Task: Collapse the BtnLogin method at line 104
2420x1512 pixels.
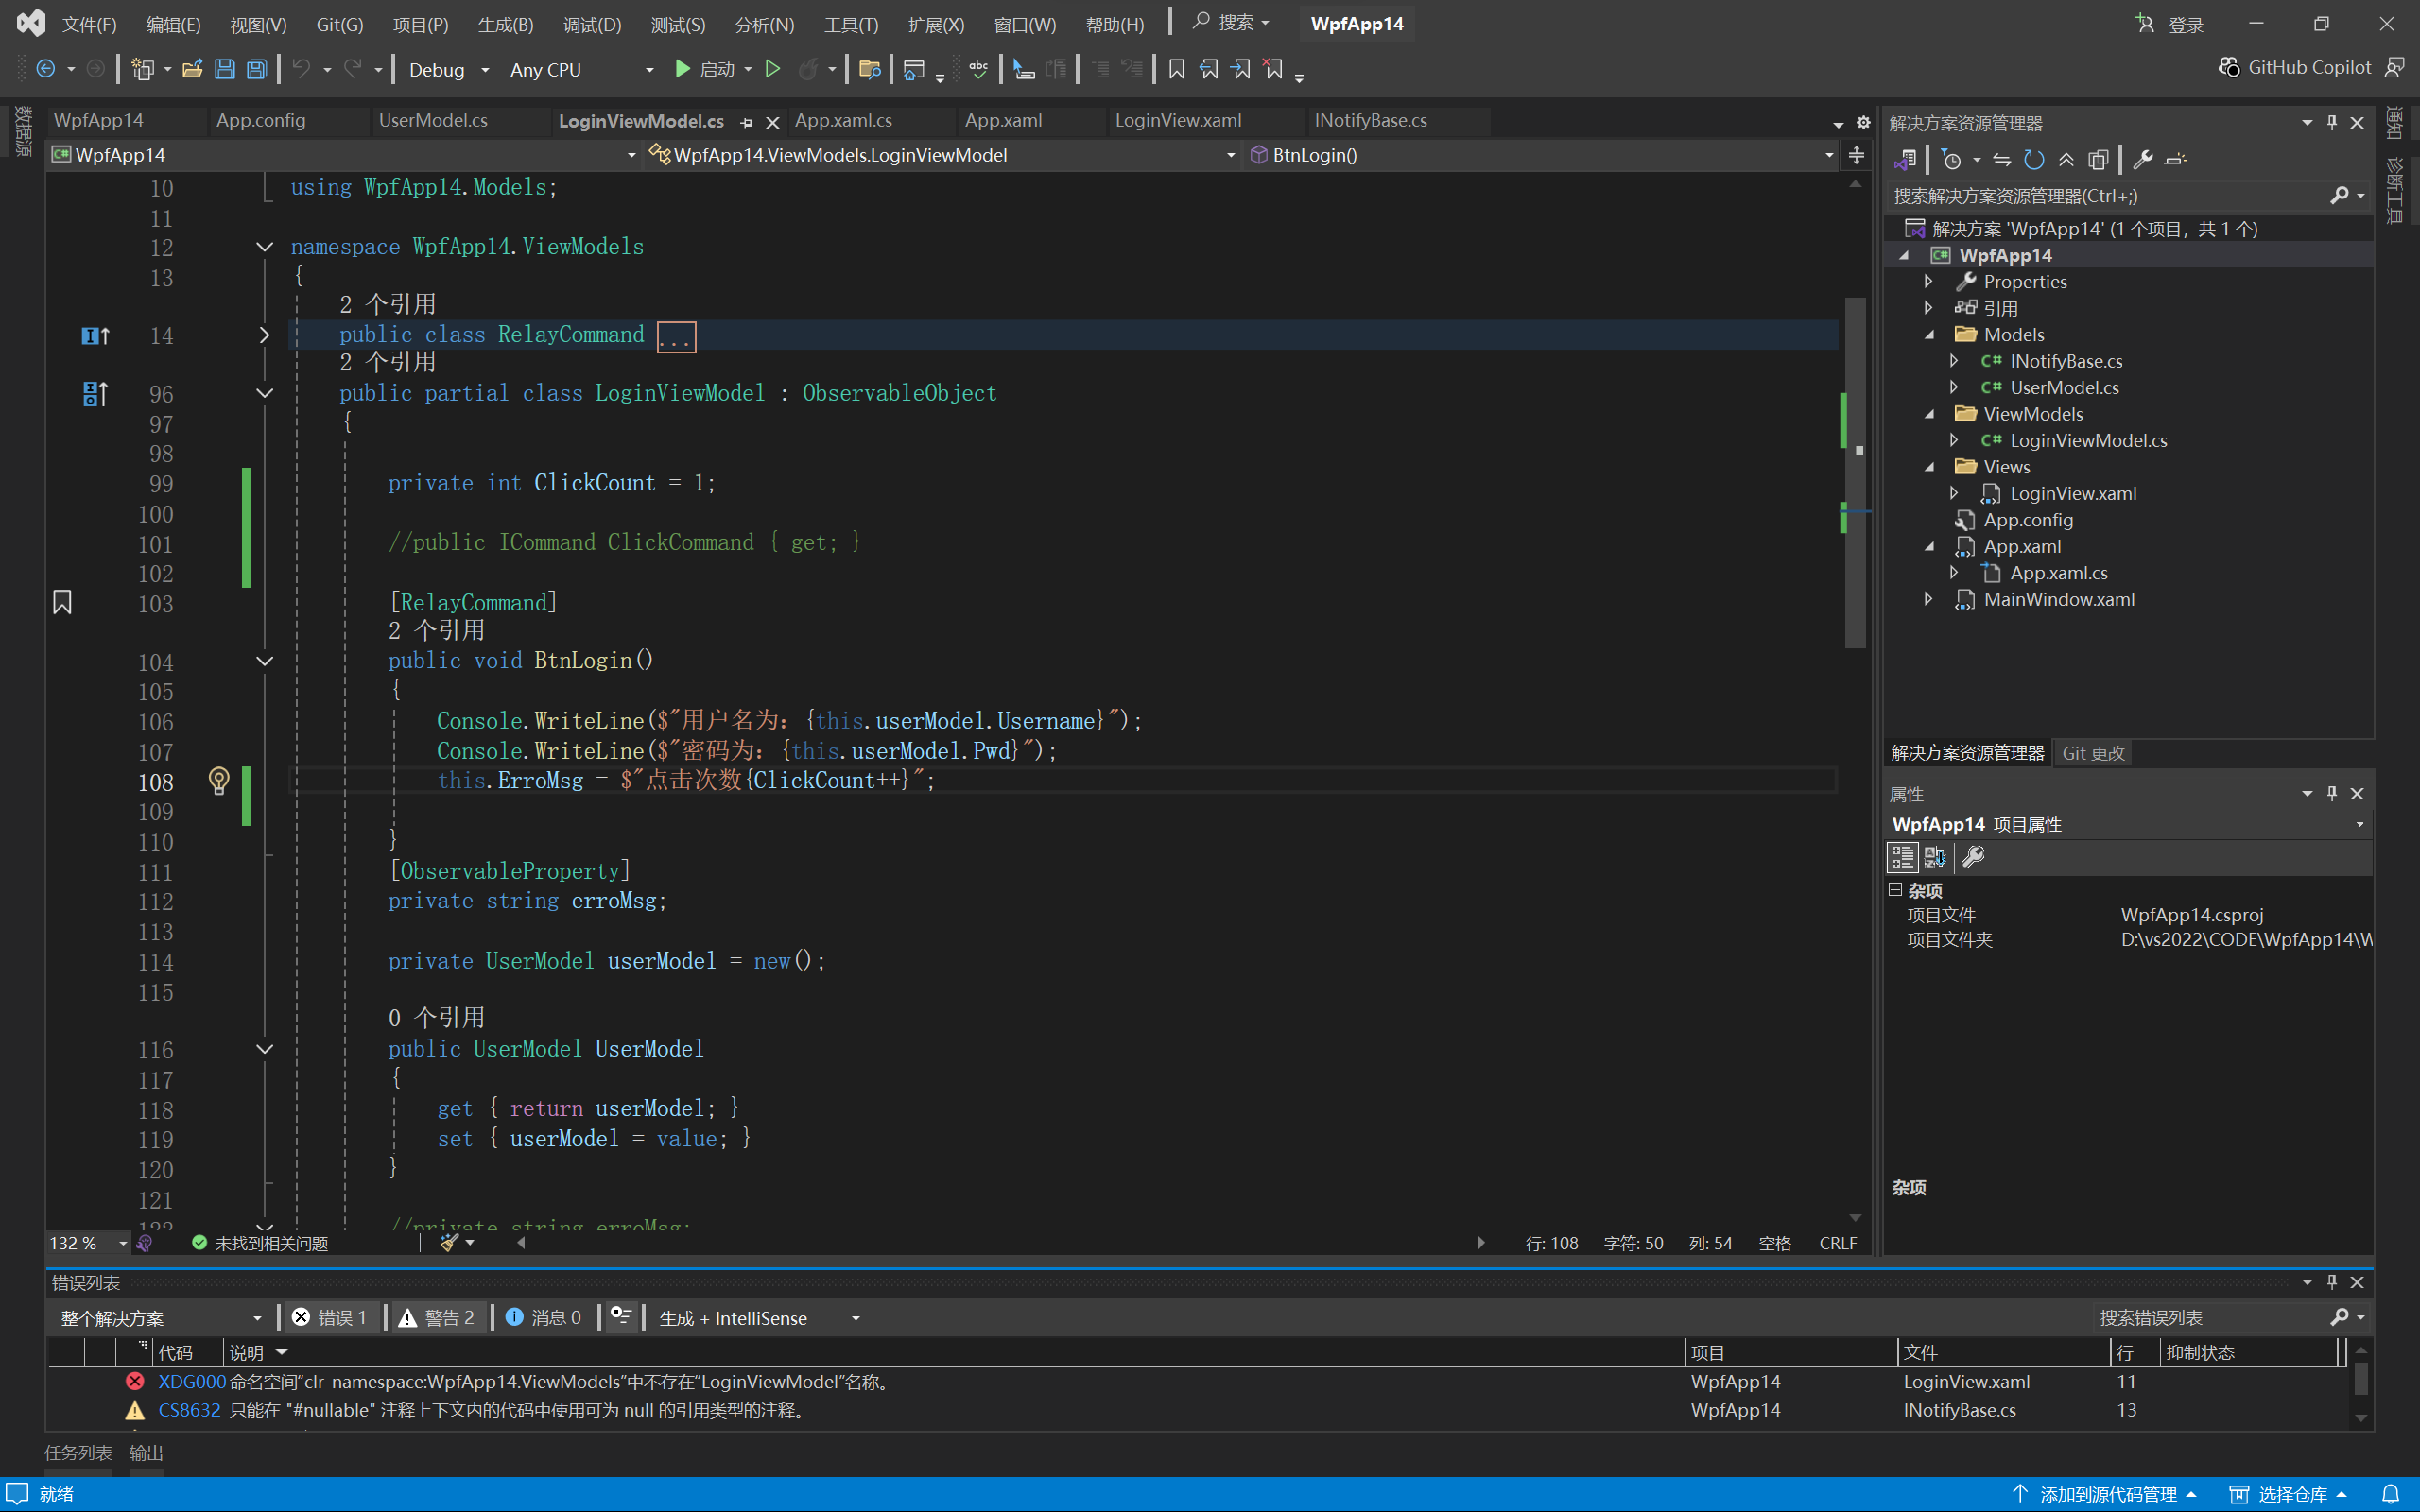Action: click(x=264, y=661)
